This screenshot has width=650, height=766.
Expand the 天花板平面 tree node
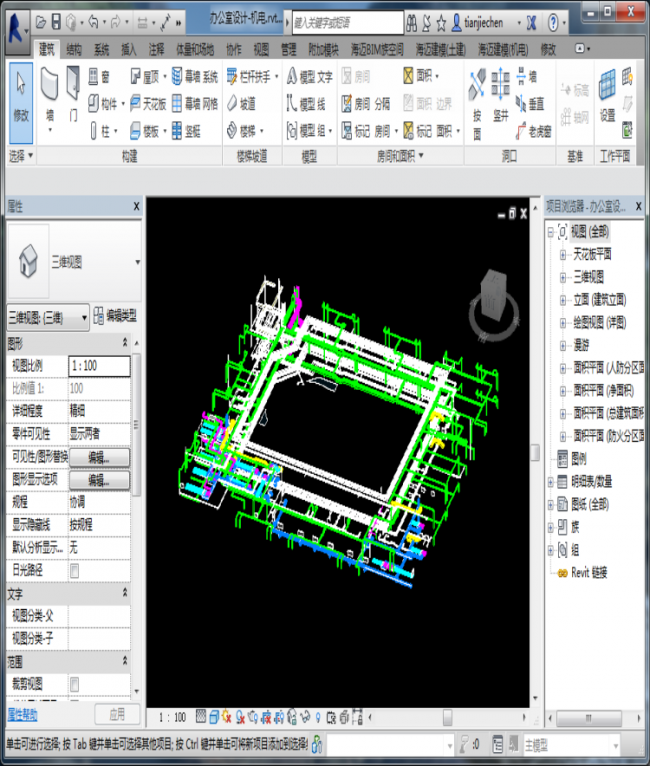[564, 255]
